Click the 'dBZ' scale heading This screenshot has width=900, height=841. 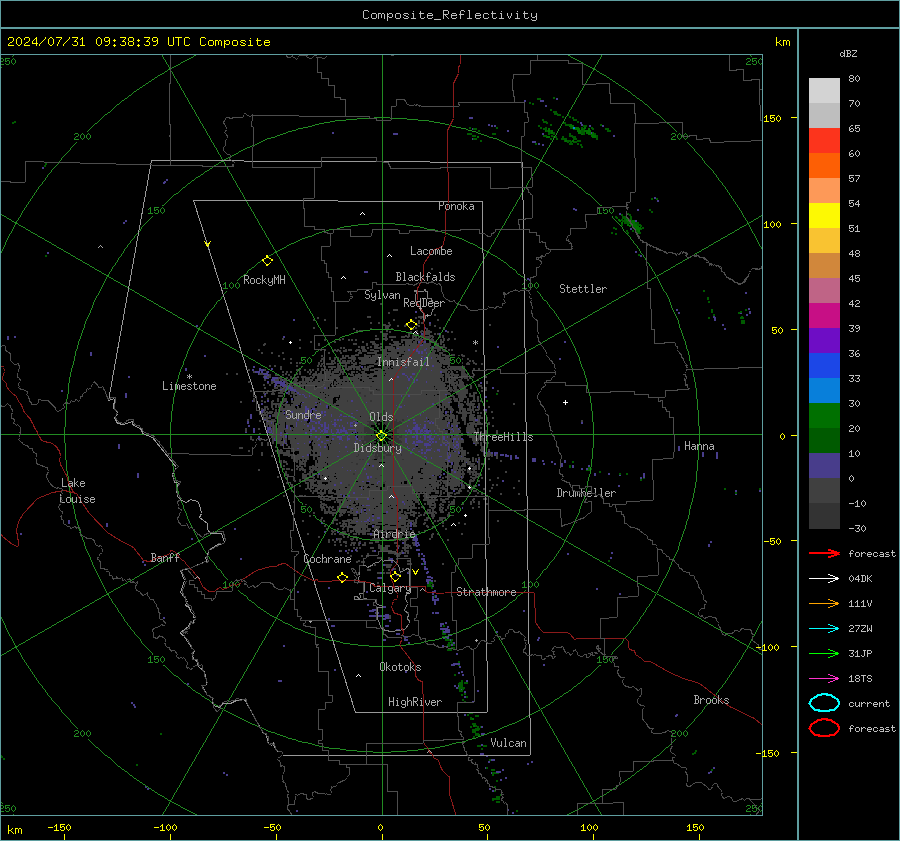click(x=848, y=53)
